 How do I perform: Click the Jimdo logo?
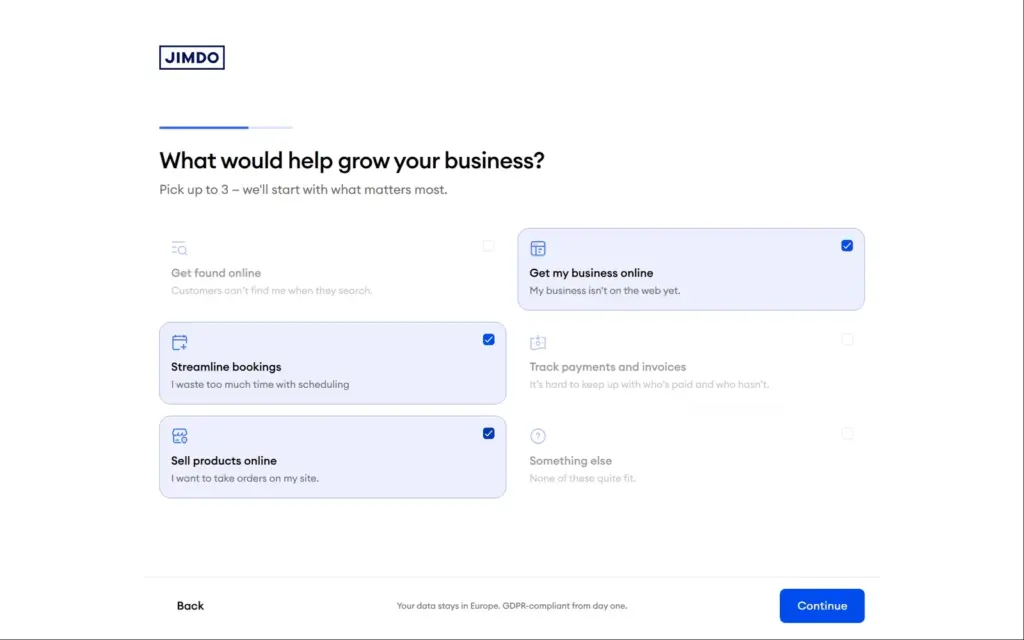click(192, 57)
